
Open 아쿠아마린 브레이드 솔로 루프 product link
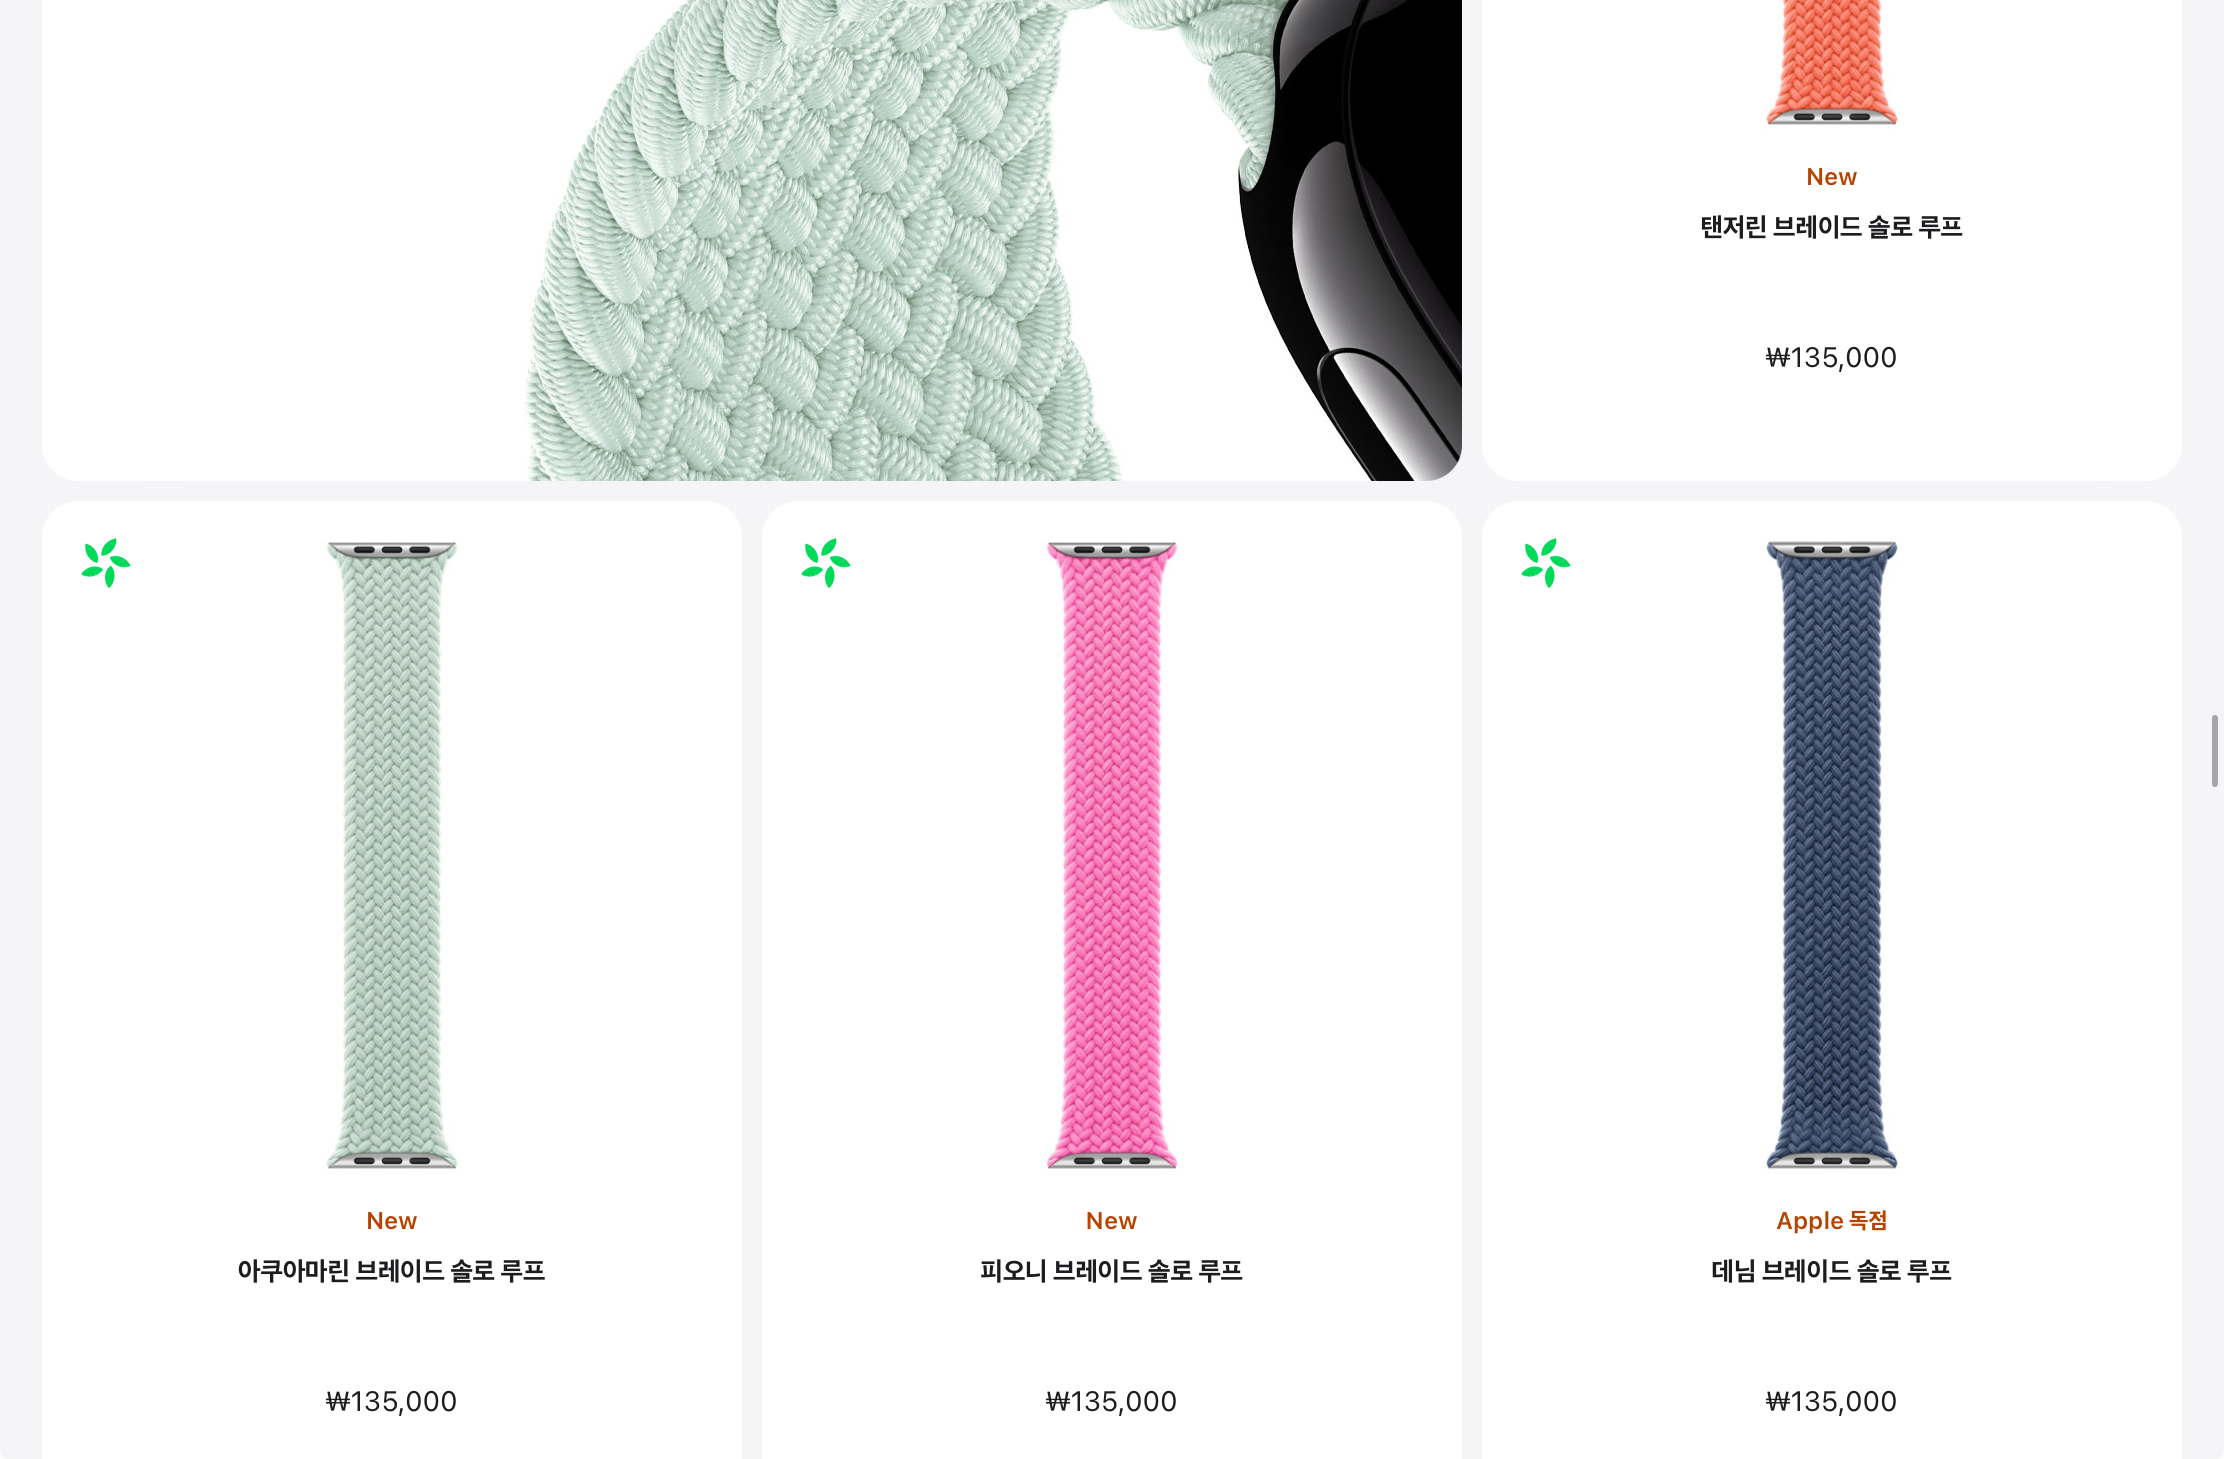(392, 1271)
